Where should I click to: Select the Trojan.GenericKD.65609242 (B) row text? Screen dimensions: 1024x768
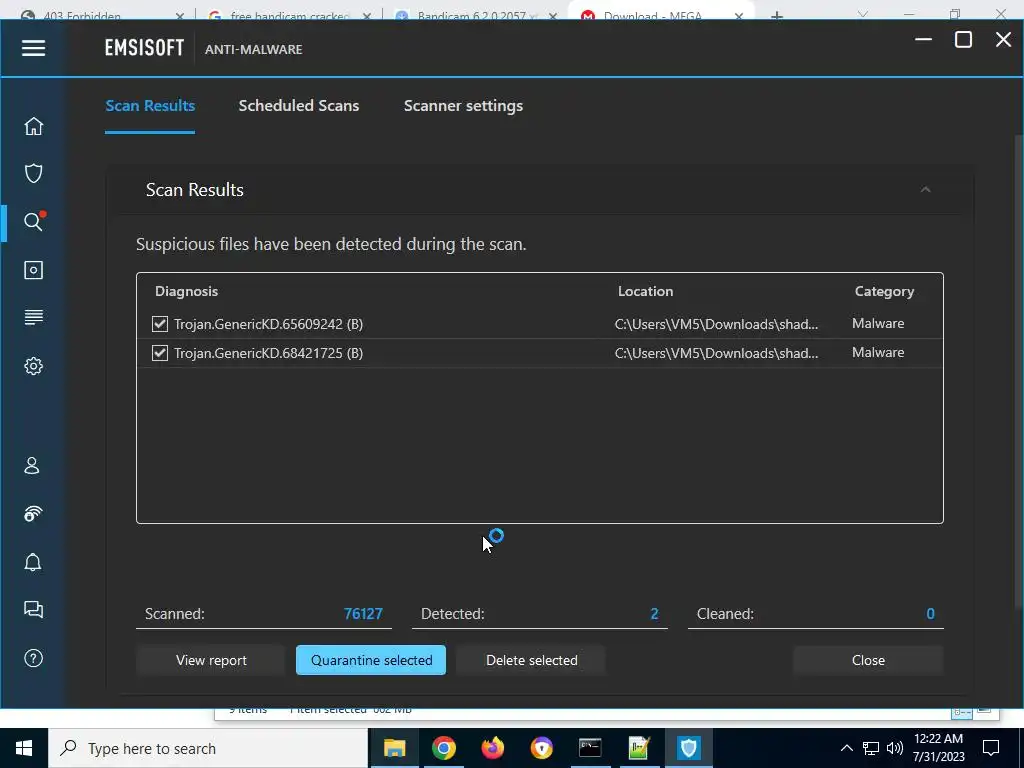(268, 324)
